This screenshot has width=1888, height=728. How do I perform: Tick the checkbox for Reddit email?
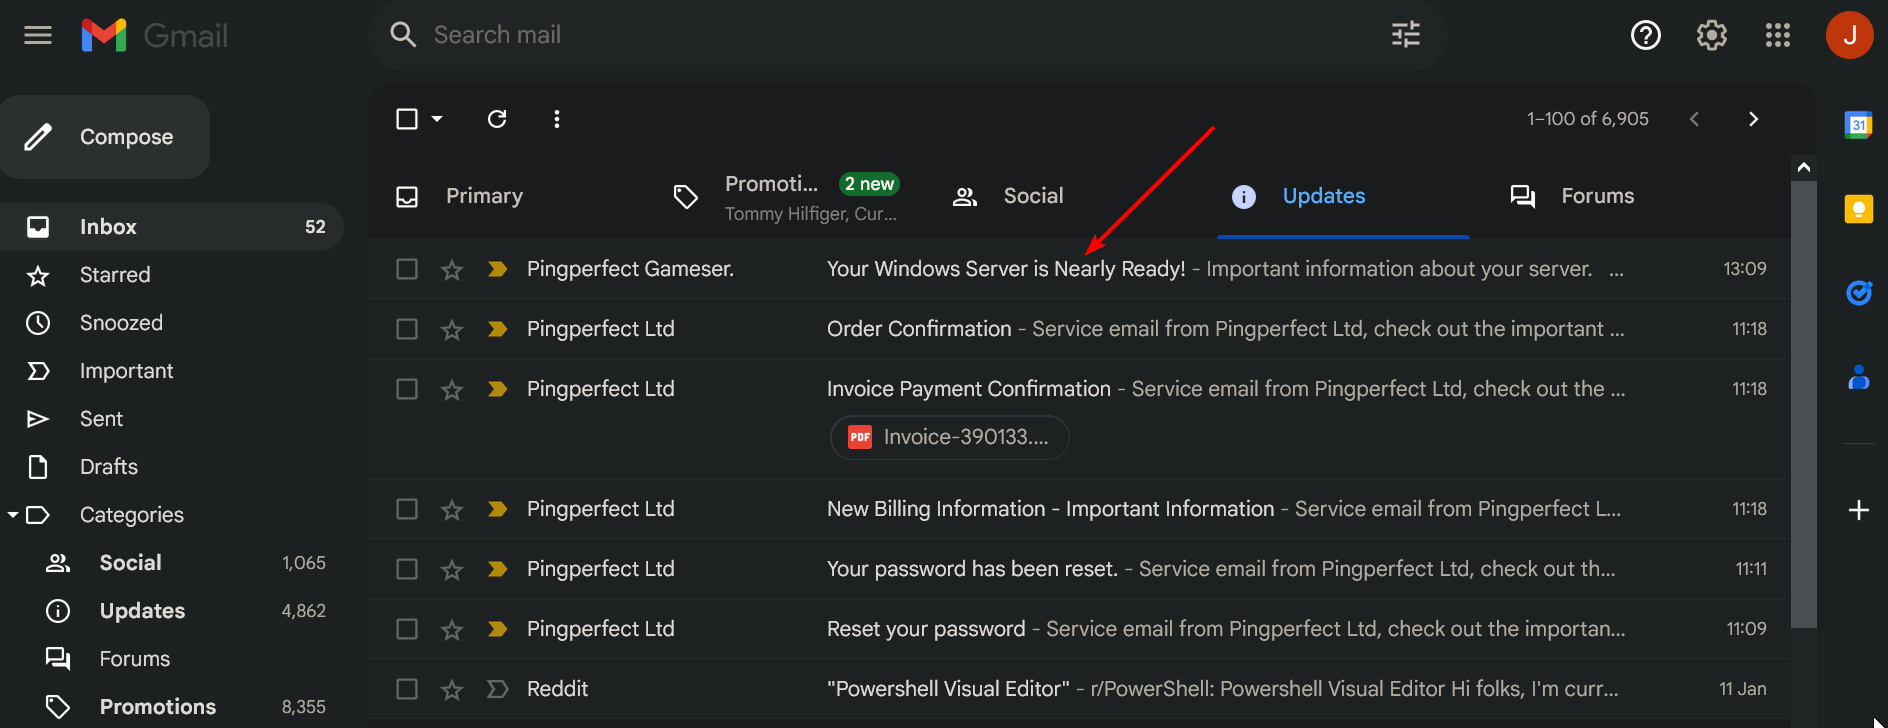click(407, 689)
